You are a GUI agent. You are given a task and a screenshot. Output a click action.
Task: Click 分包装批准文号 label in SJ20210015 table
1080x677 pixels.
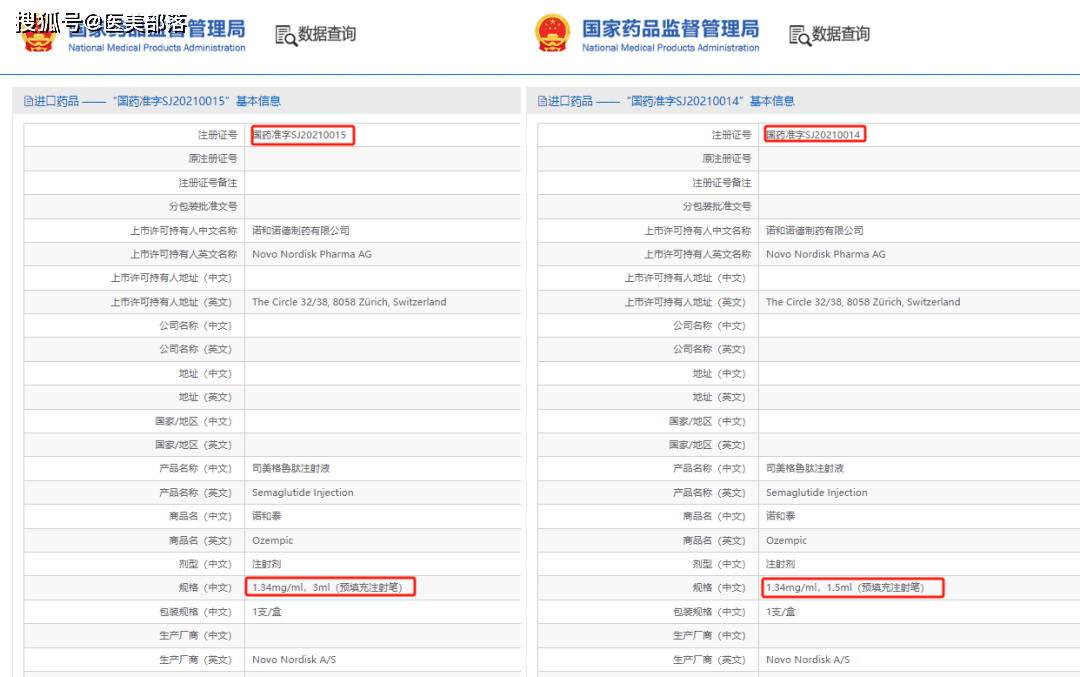coord(203,206)
